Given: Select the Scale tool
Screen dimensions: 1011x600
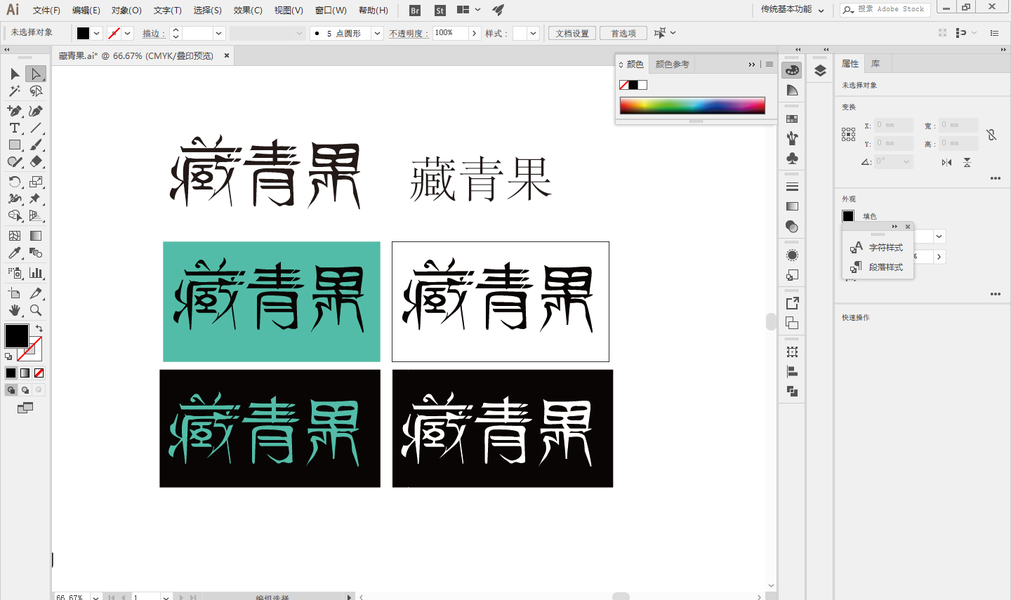Looking at the screenshot, I should (x=35, y=182).
